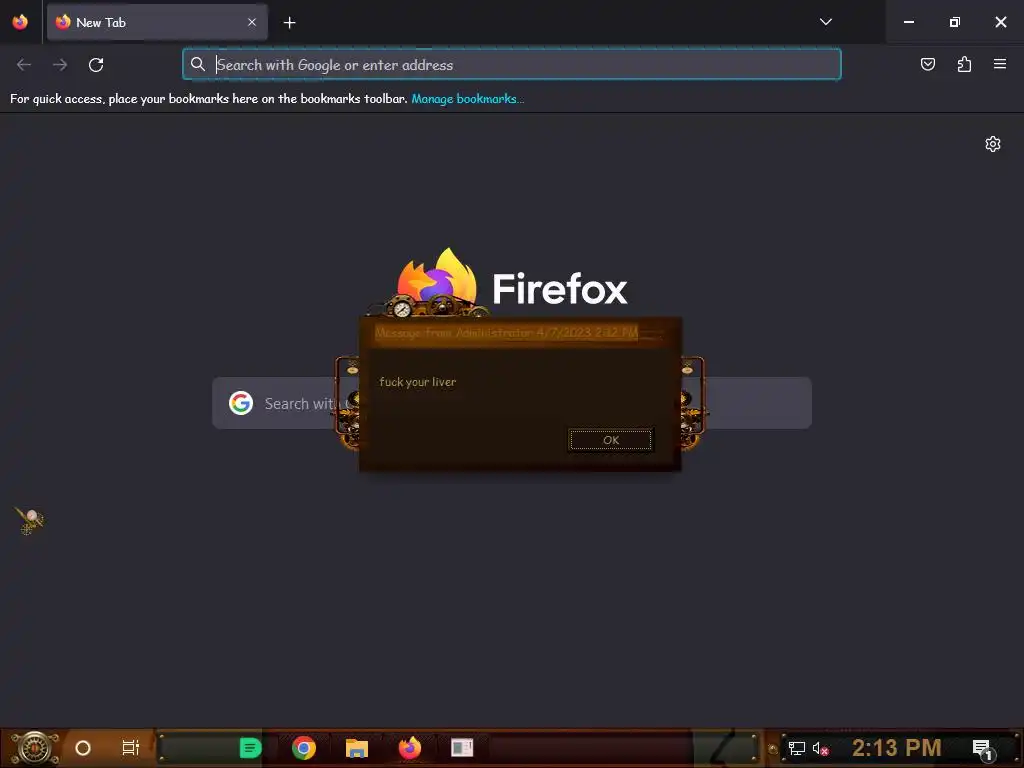
Task: Focus the address bar search field
Action: (x=512, y=65)
